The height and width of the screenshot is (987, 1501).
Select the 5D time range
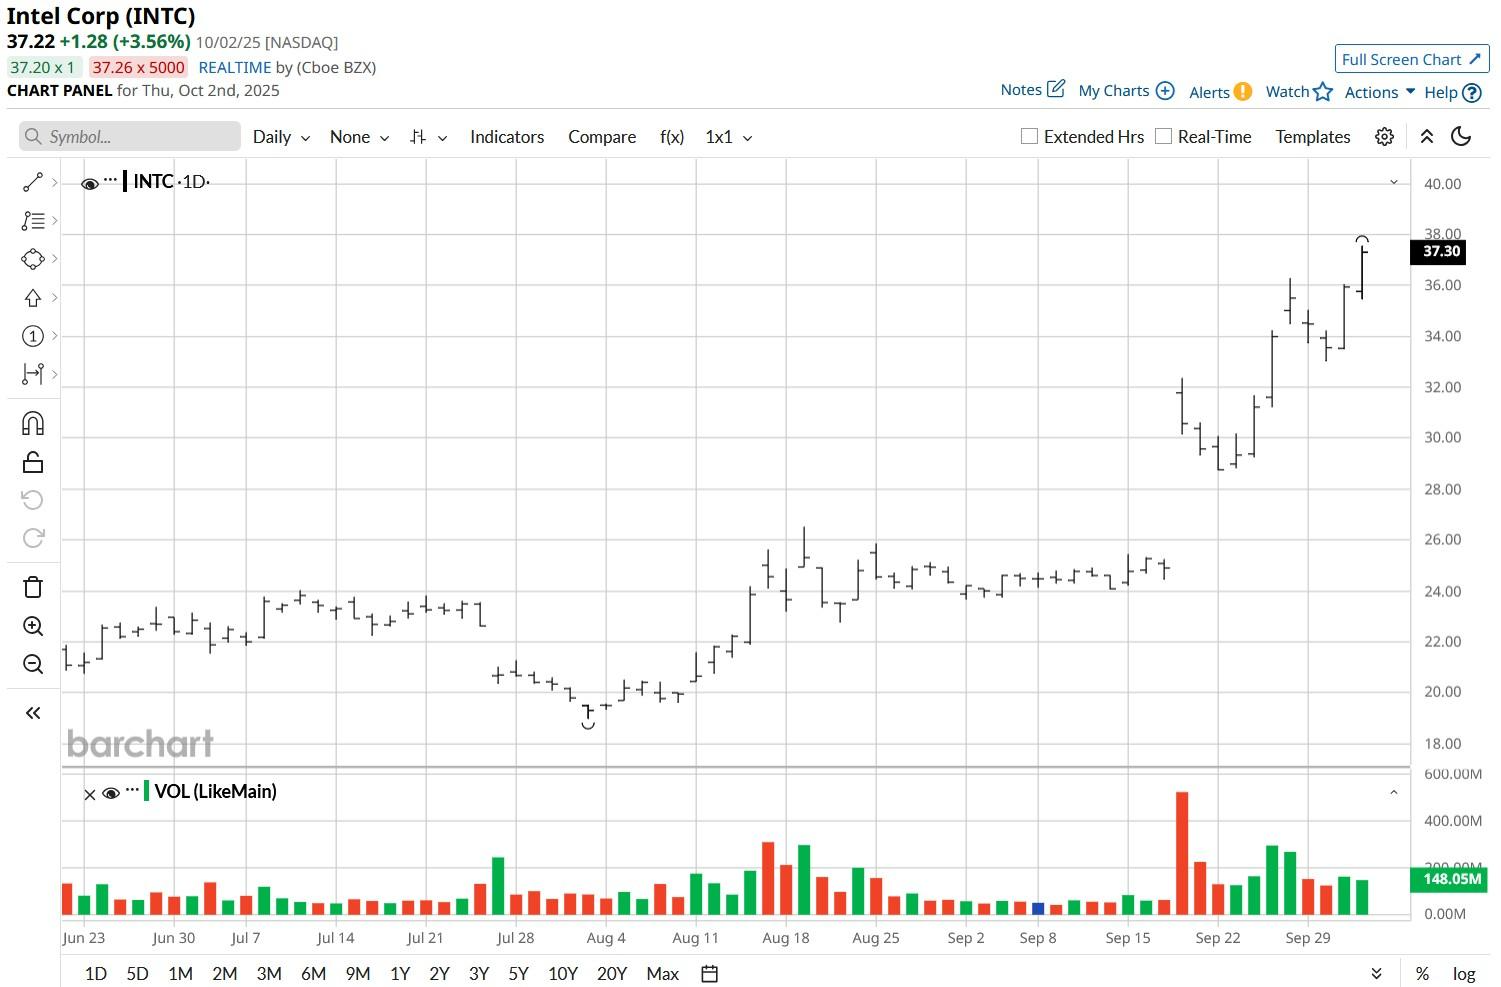[137, 974]
